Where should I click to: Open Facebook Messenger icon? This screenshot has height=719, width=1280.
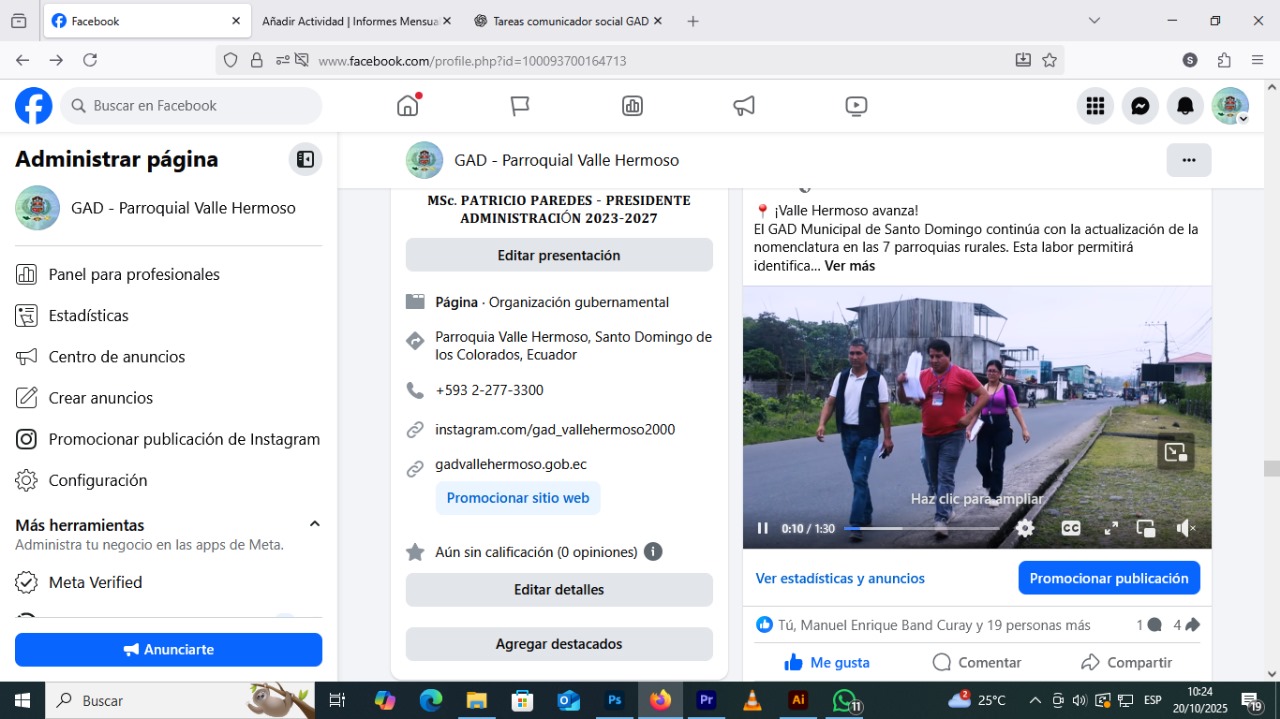point(1140,106)
